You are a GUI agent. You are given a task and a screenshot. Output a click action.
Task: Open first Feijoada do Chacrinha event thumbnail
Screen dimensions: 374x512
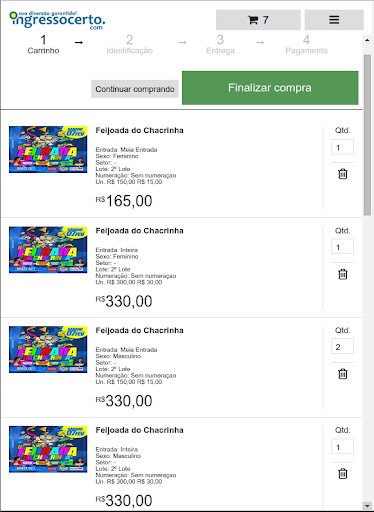tap(48, 149)
